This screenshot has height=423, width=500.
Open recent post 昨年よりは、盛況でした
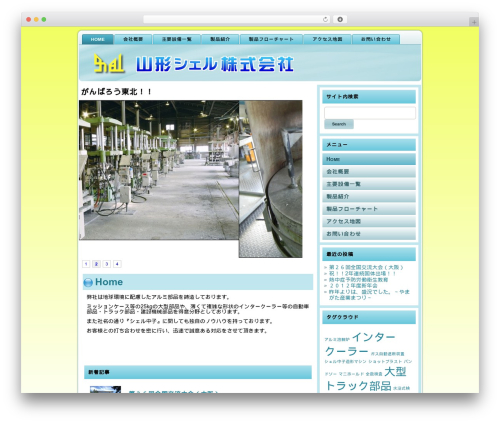(x=369, y=295)
